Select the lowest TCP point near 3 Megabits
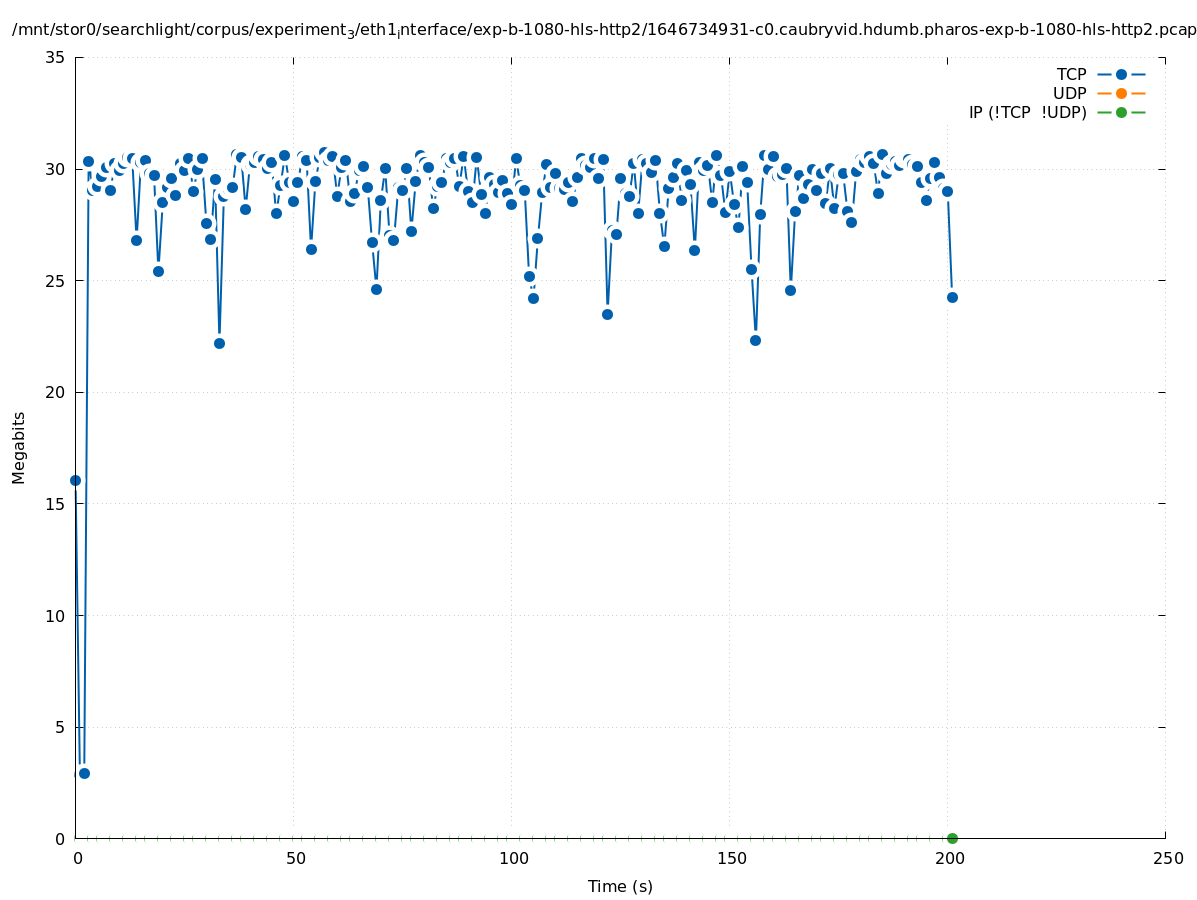The image size is (1197, 900). (x=84, y=773)
